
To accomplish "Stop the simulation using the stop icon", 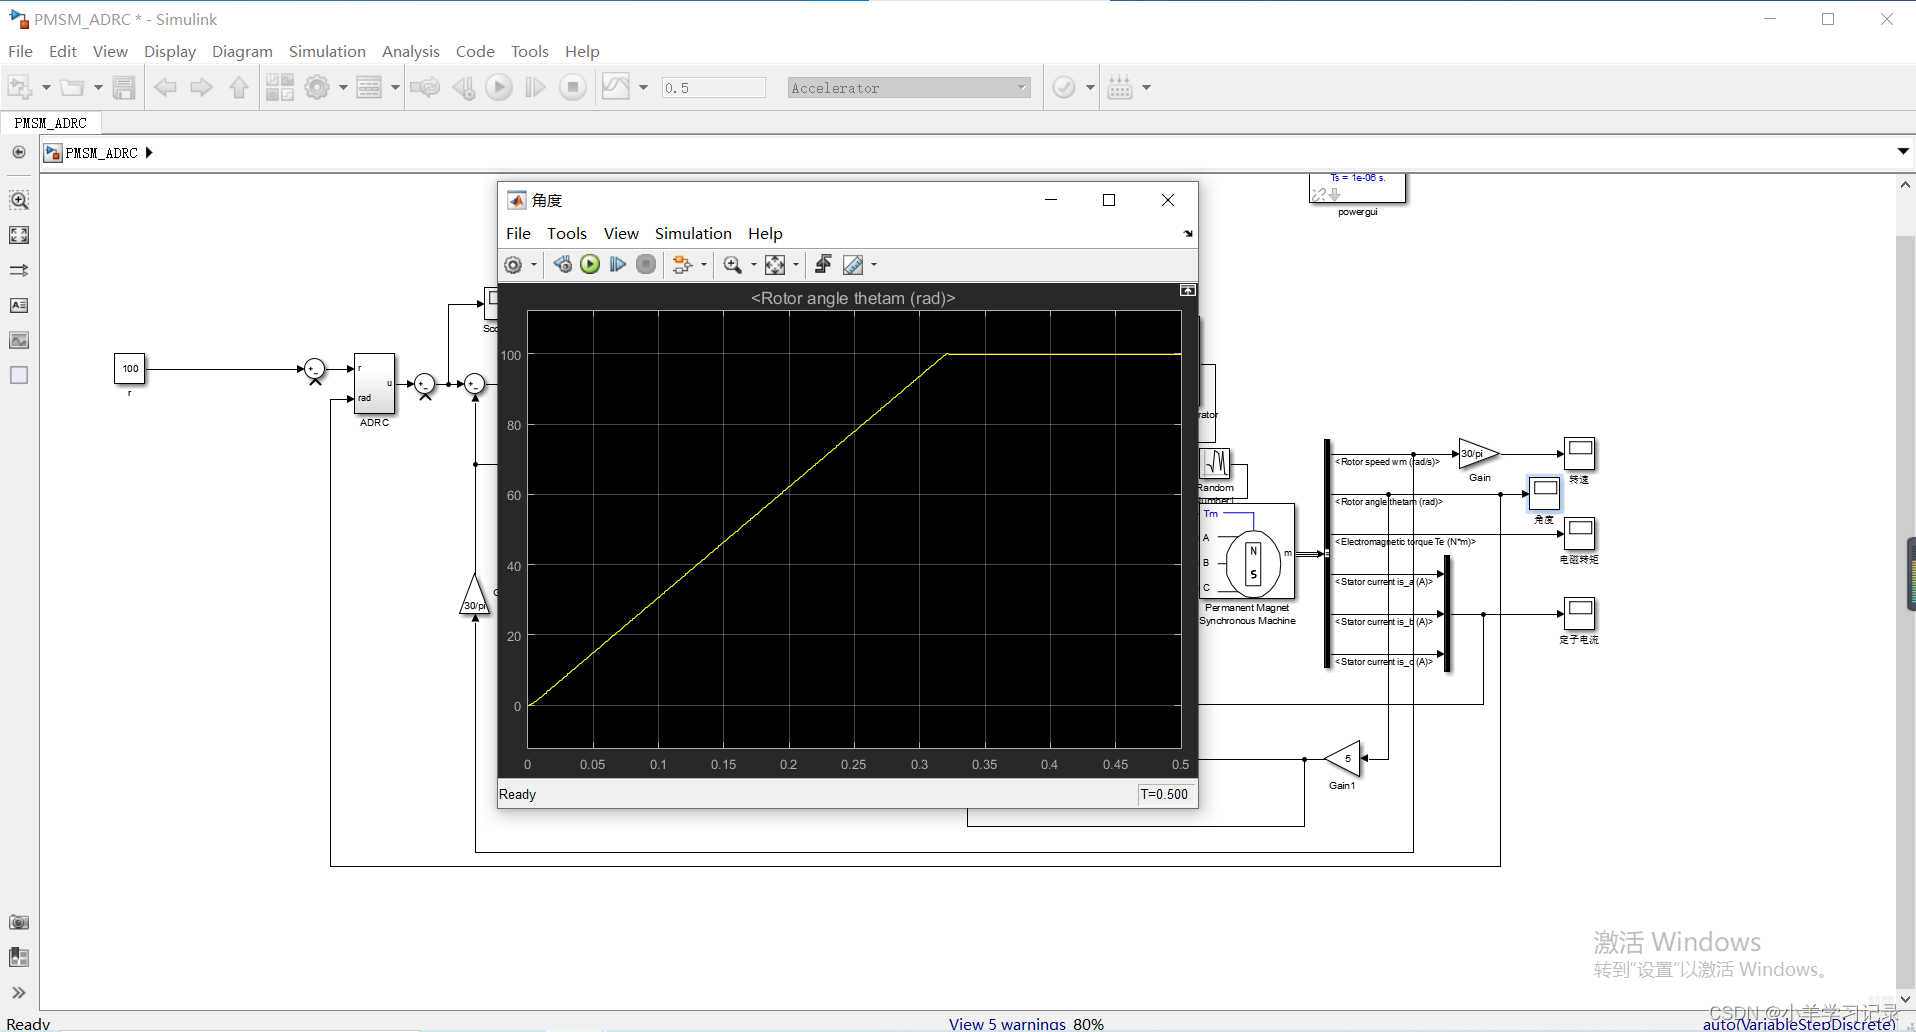I will click(x=573, y=87).
